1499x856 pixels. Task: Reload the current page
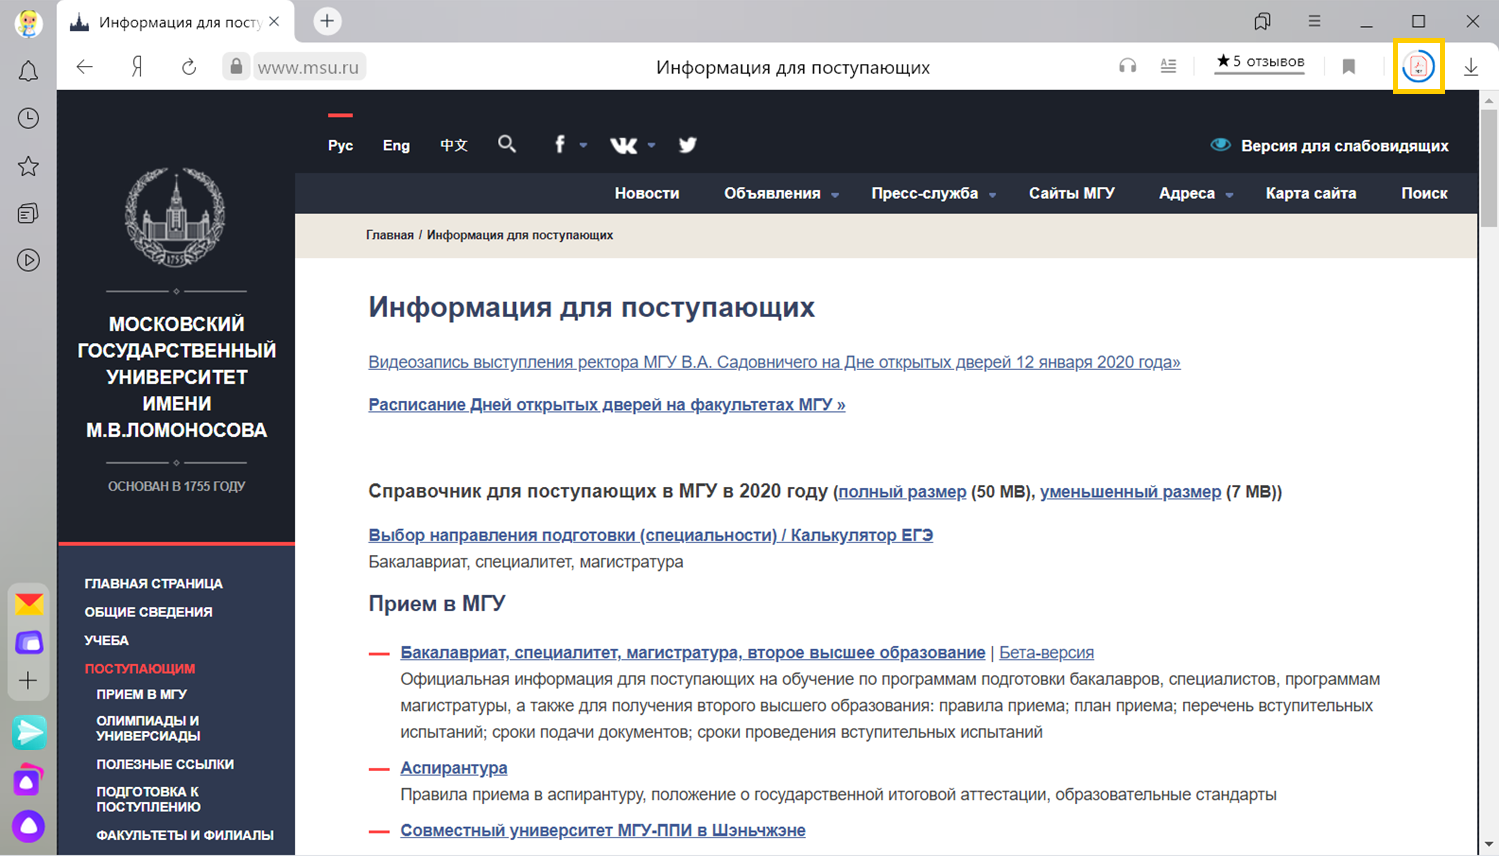coord(189,67)
